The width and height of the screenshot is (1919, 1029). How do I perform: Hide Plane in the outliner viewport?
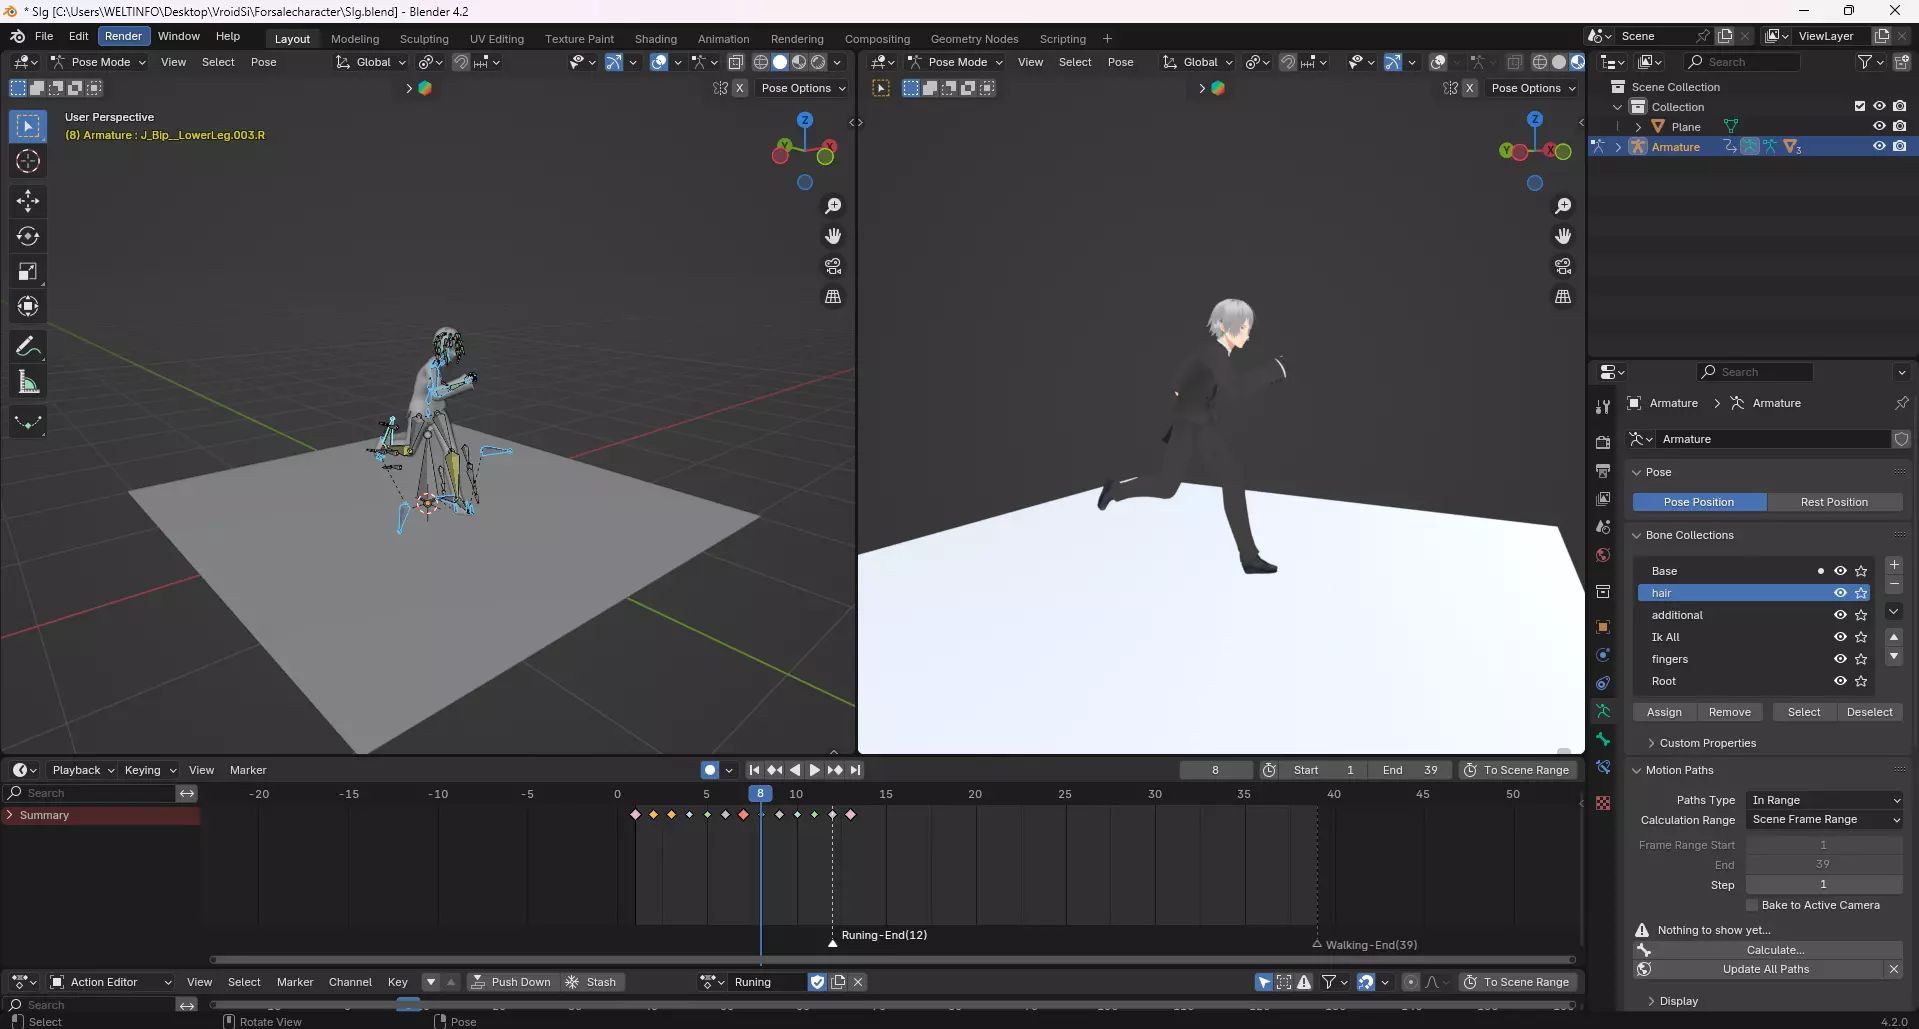[1879, 126]
